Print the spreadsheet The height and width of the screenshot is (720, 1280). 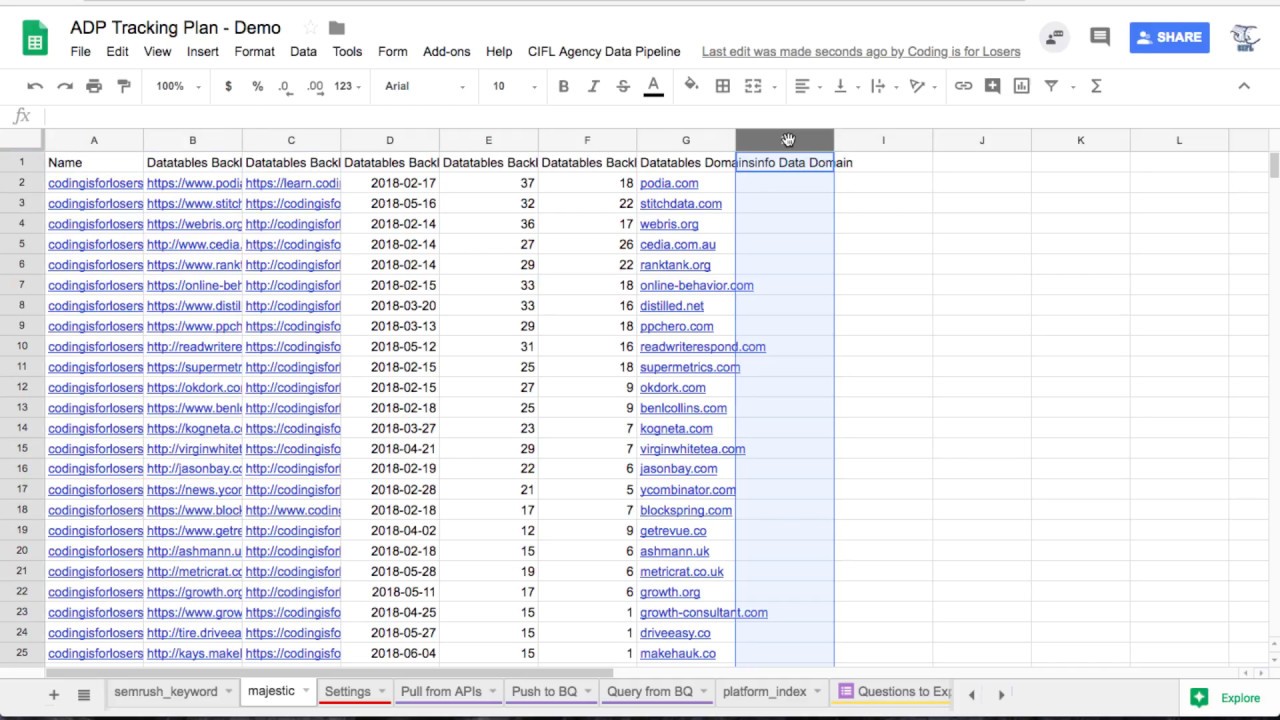pyautogui.click(x=94, y=86)
